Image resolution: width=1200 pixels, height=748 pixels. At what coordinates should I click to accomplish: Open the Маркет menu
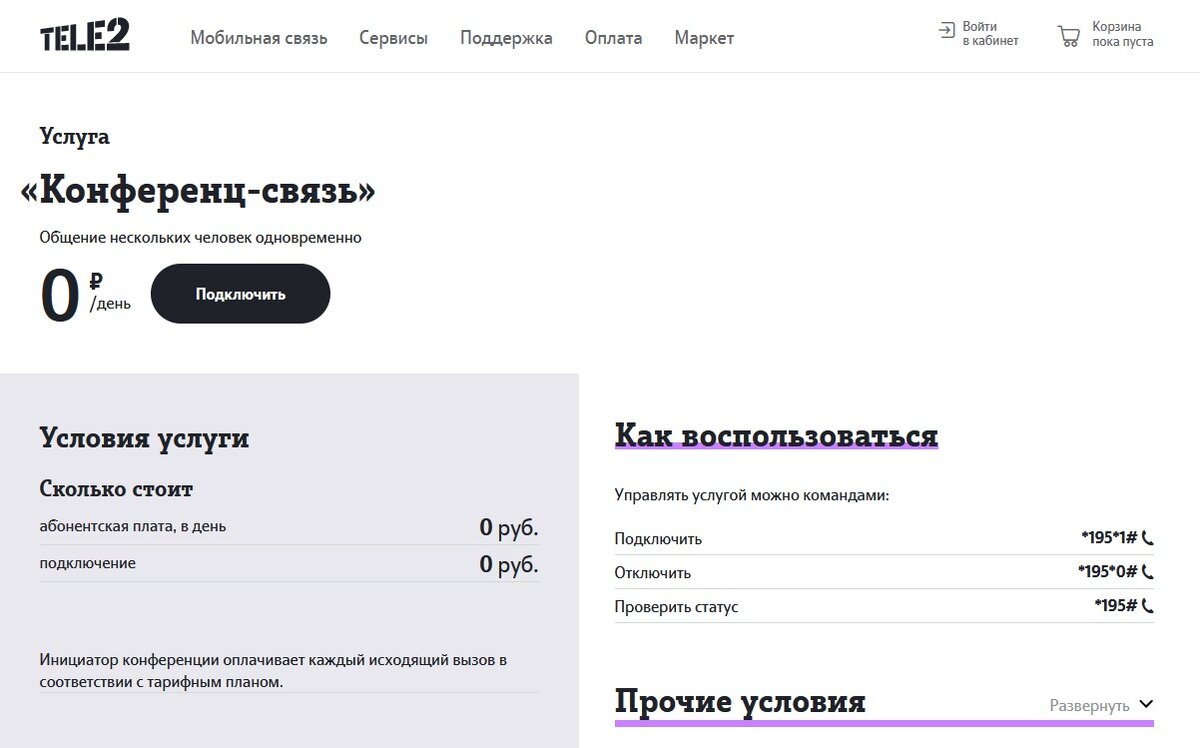704,38
